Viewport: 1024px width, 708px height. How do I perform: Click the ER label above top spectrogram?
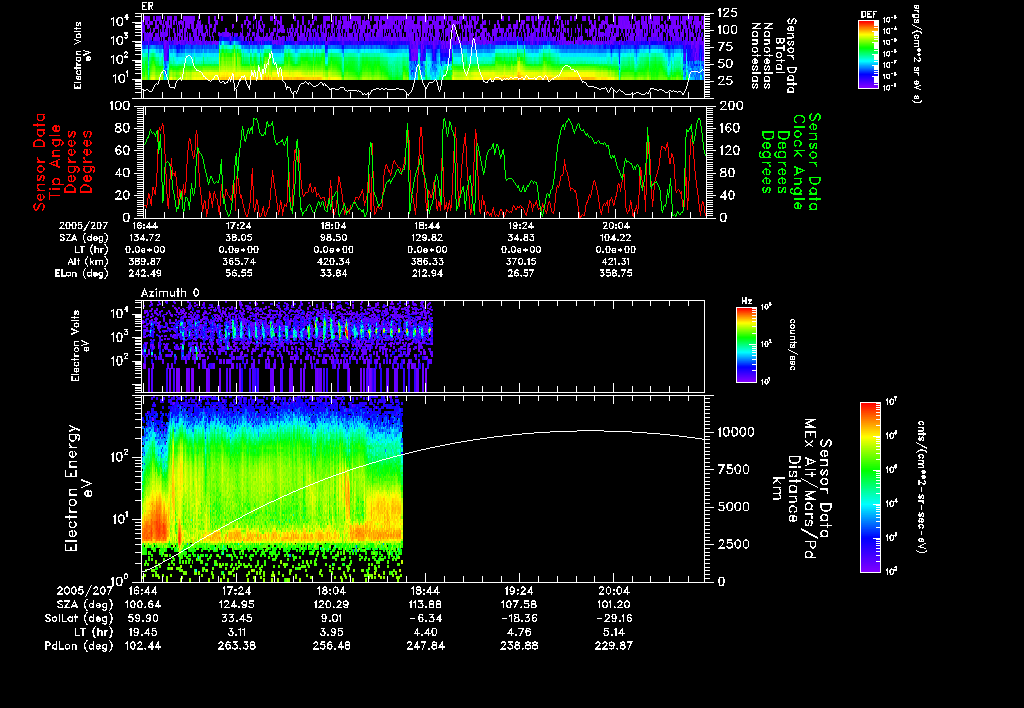(148, 7)
